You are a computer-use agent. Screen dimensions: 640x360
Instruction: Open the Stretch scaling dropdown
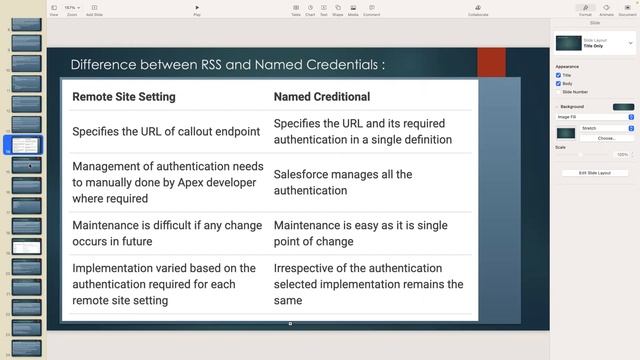607,128
